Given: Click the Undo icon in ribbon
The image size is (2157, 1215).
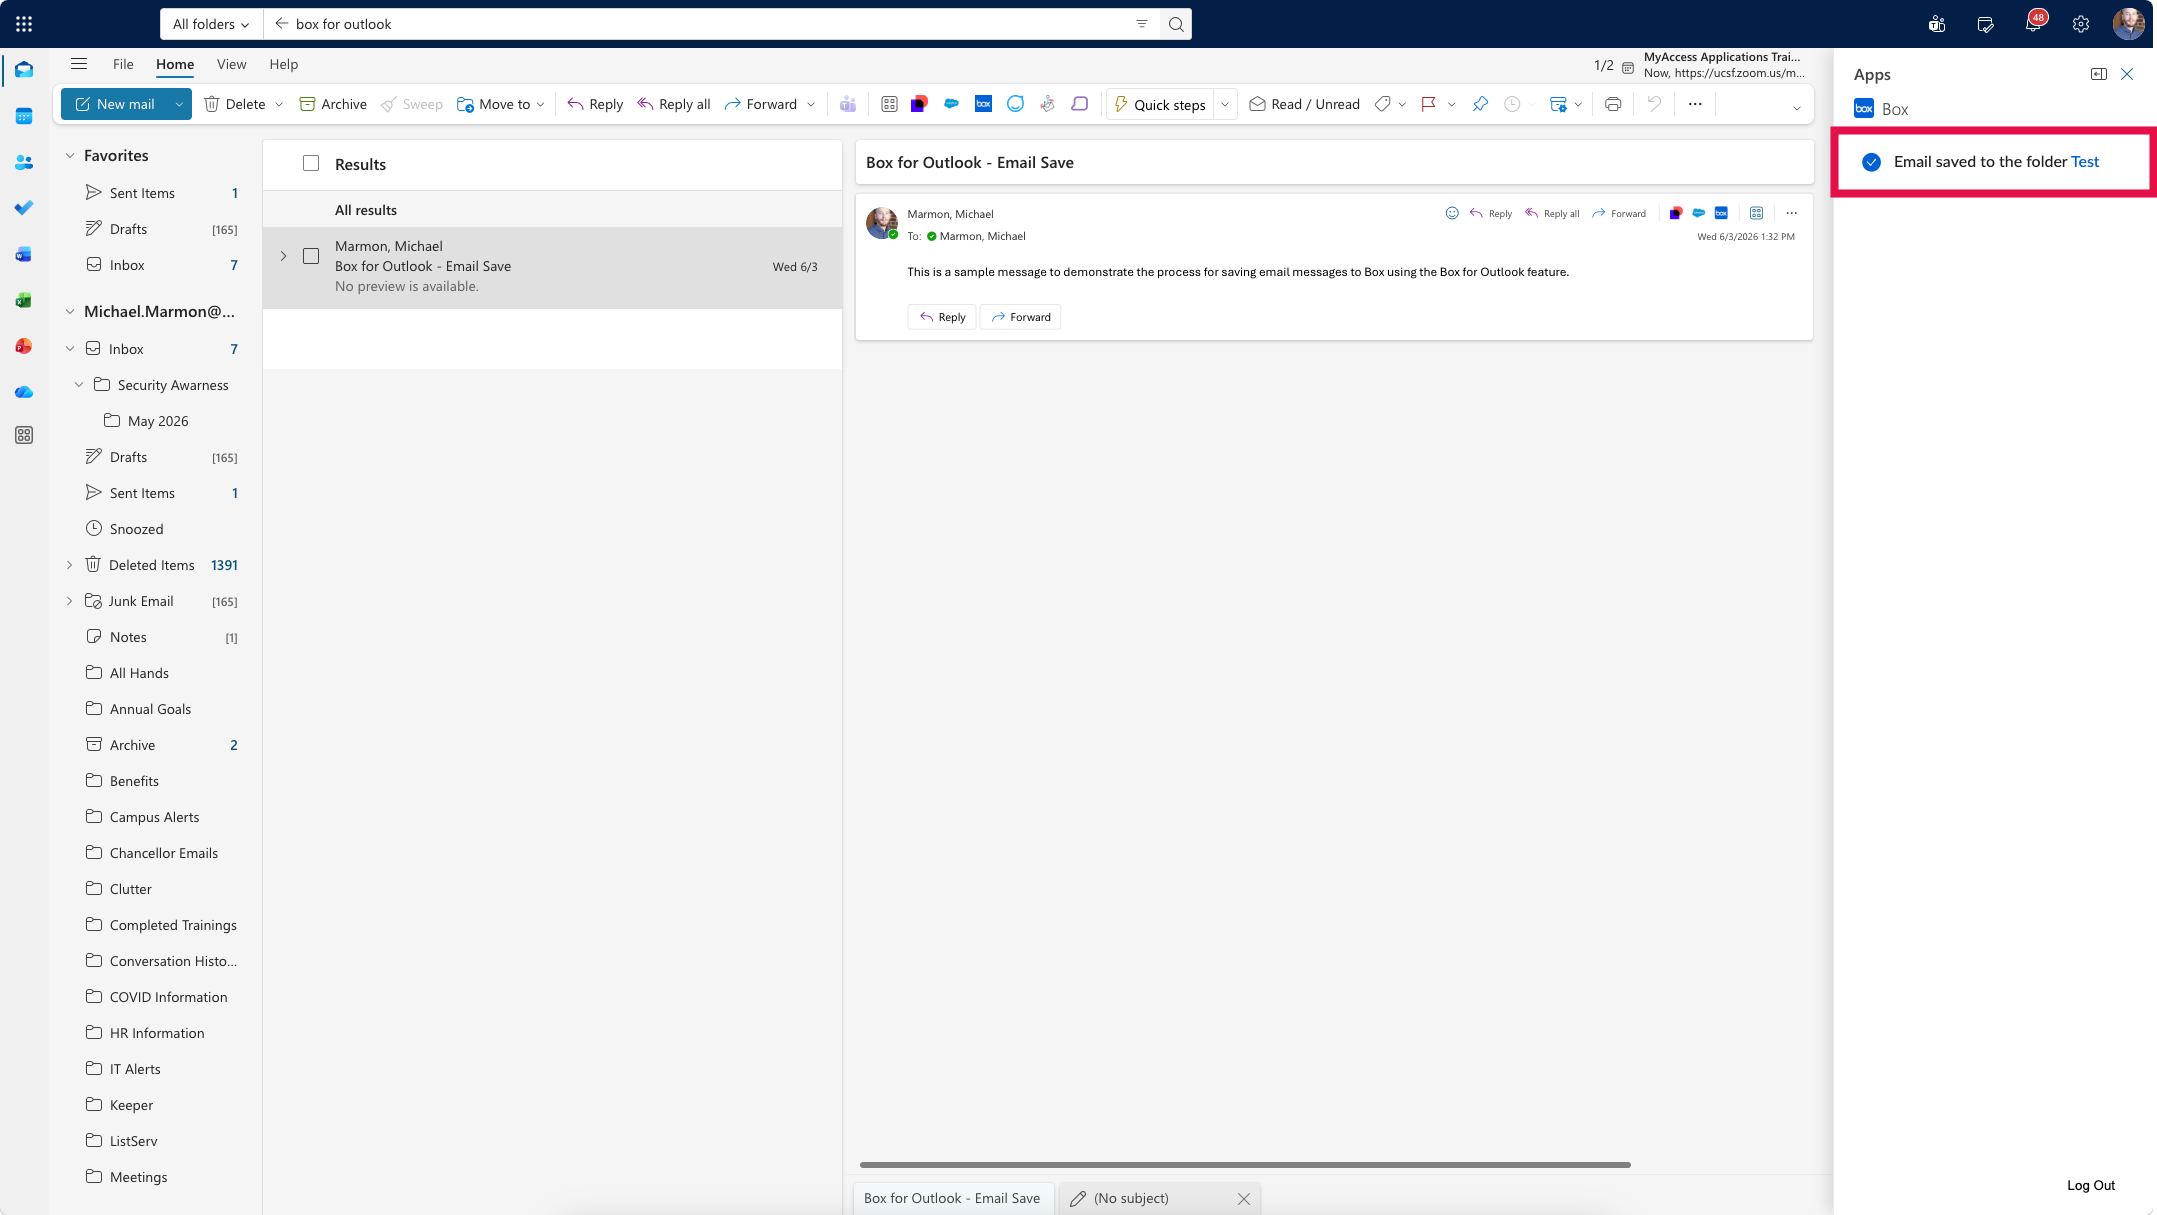Looking at the screenshot, I should coord(1654,104).
